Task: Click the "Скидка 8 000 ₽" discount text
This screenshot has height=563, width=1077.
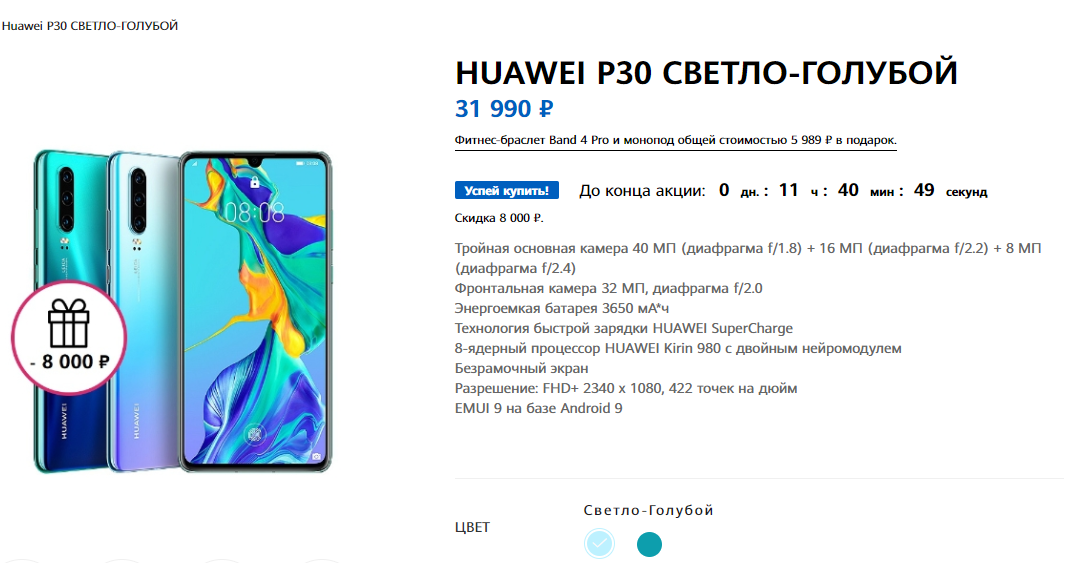Action: click(499, 218)
